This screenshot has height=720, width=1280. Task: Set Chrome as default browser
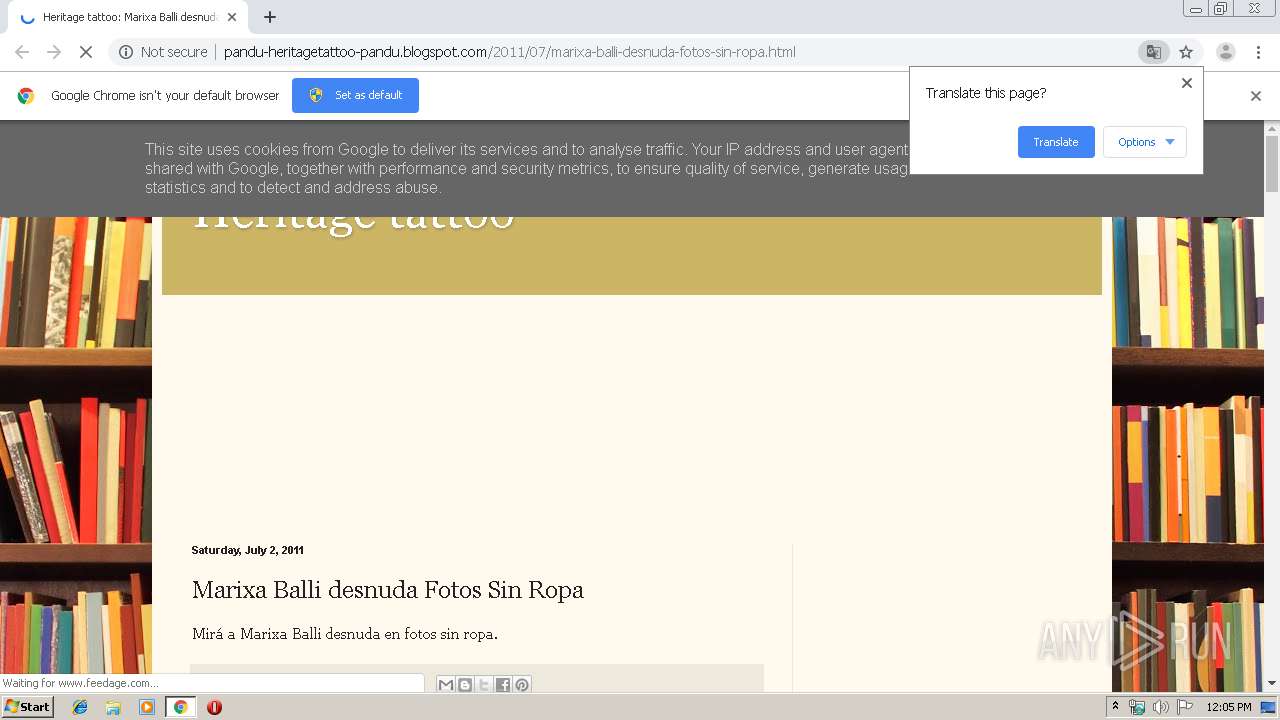[355, 95]
